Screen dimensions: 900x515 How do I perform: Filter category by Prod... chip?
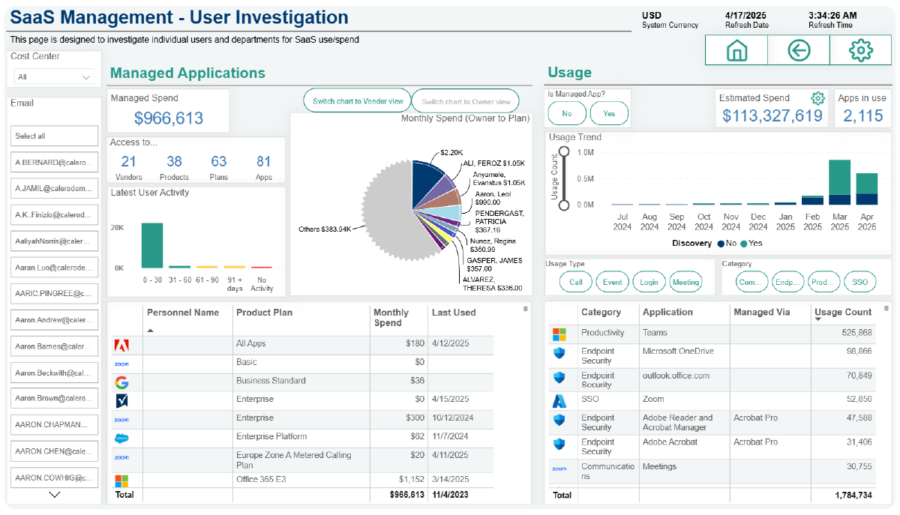click(824, 282)
